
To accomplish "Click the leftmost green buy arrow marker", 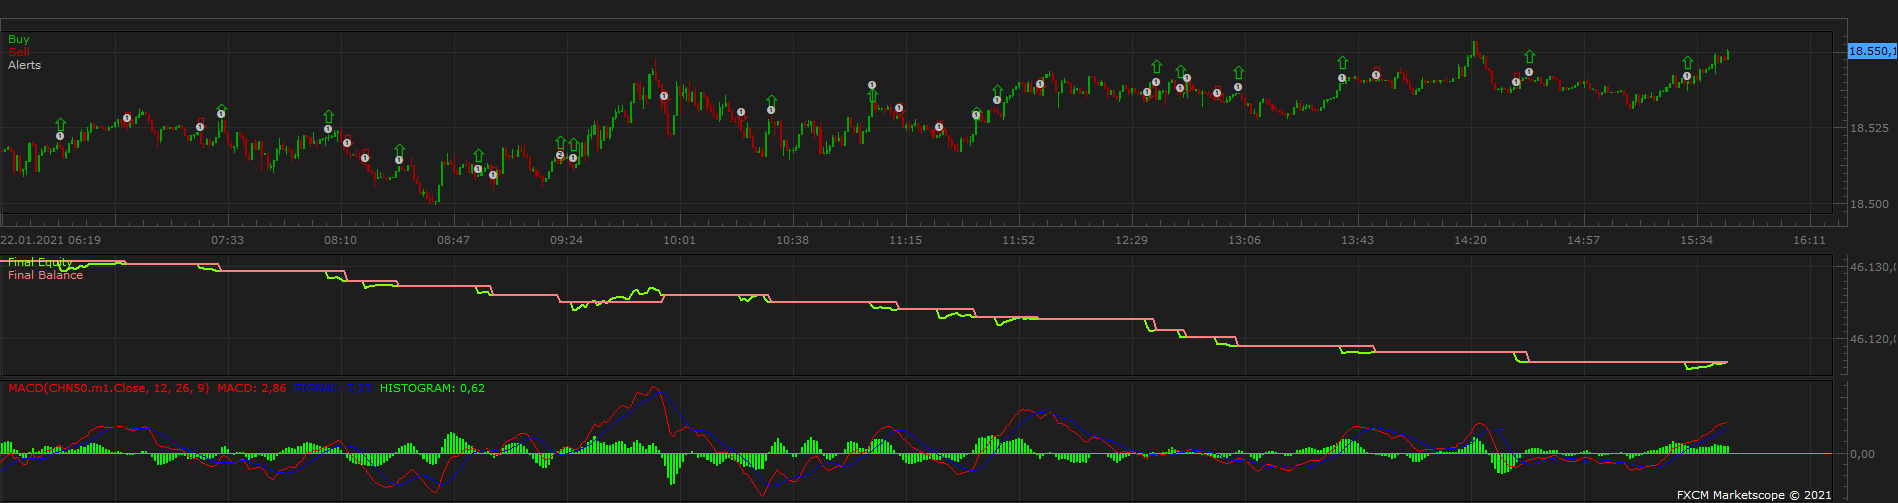I will [60, 124].
